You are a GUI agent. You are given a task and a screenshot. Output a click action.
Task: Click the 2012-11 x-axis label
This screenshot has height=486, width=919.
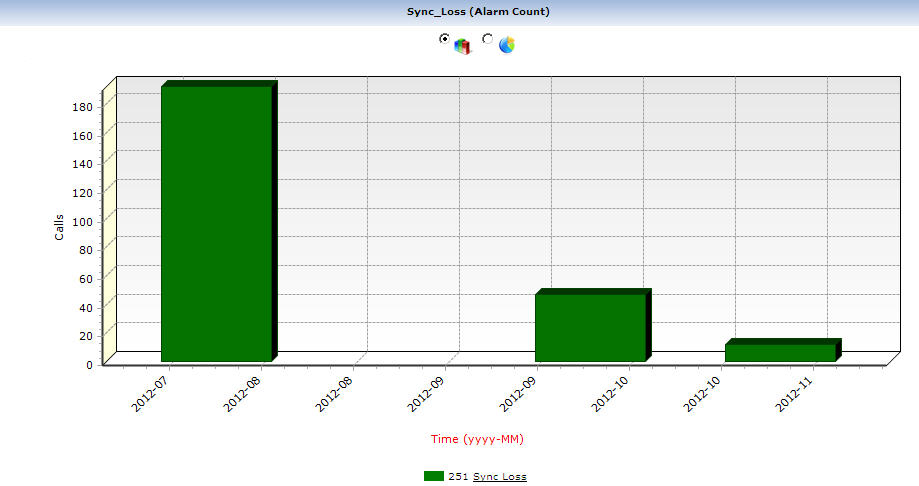(795, 394)
